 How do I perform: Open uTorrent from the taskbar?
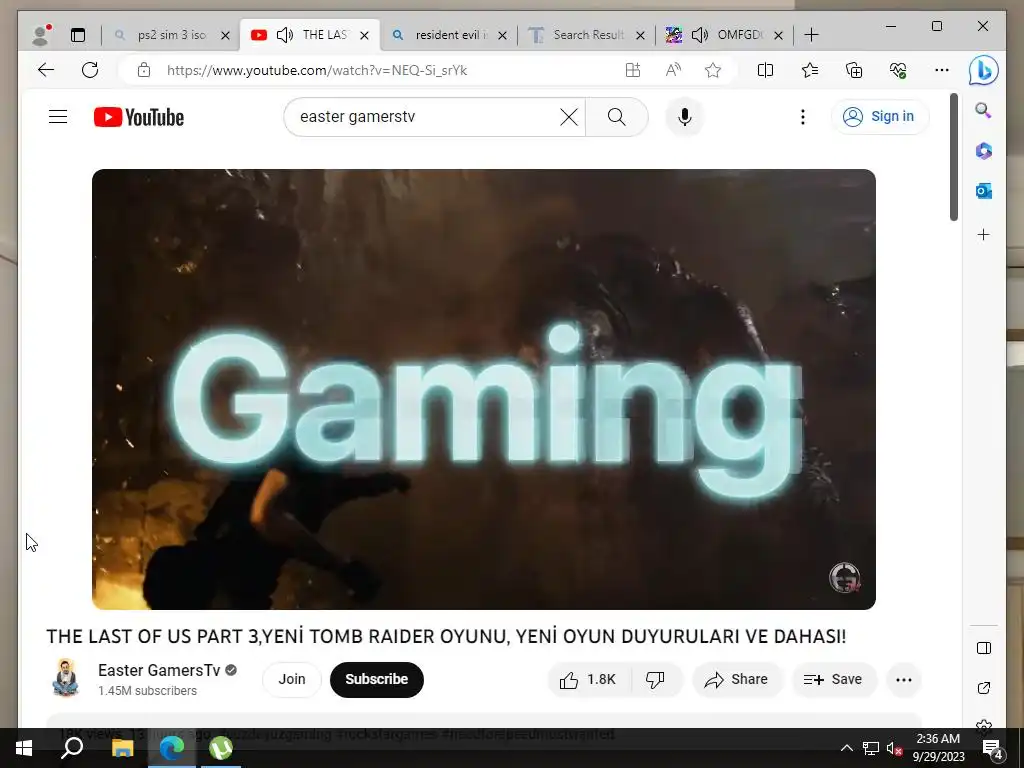pyautogui.click(x=221, y=748)
